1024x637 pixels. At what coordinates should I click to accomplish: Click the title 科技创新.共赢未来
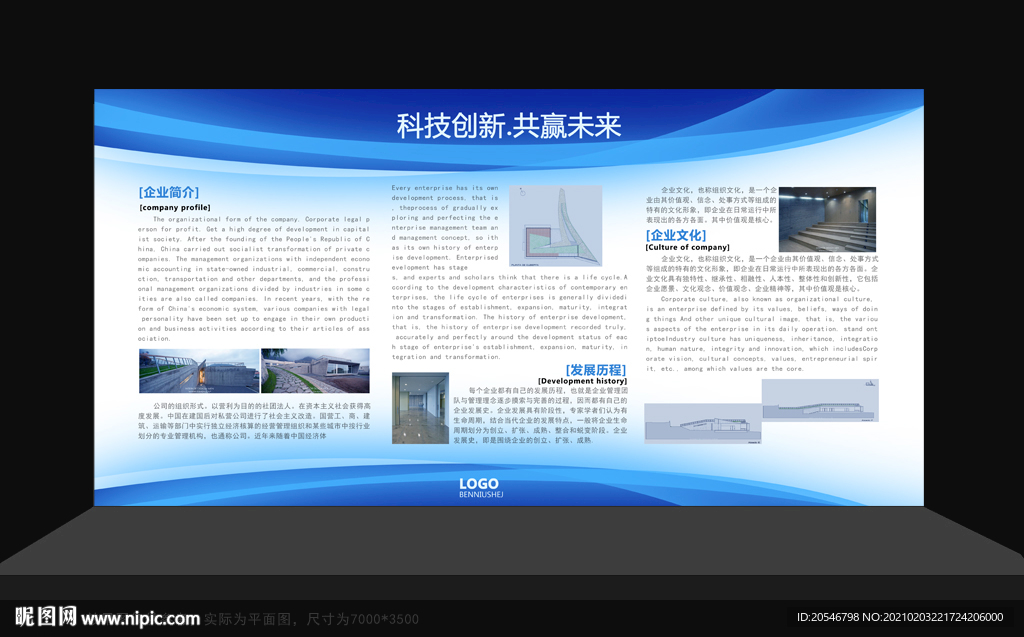click(x=509, y=126)
